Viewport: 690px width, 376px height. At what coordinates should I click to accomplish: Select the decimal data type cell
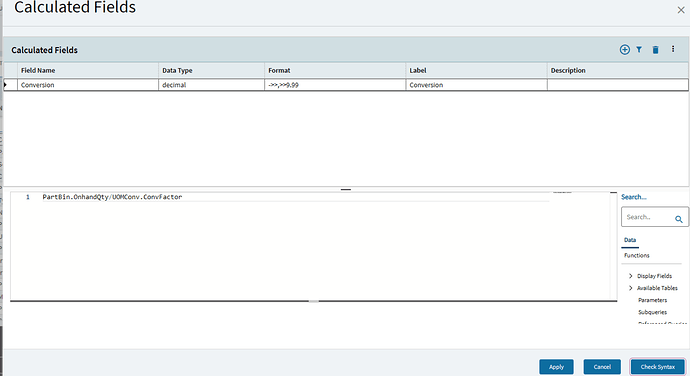point(211,85)
